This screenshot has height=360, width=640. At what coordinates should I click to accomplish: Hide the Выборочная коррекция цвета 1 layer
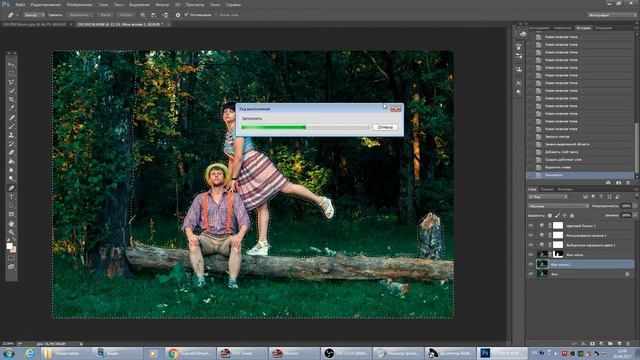click(531, 245)
